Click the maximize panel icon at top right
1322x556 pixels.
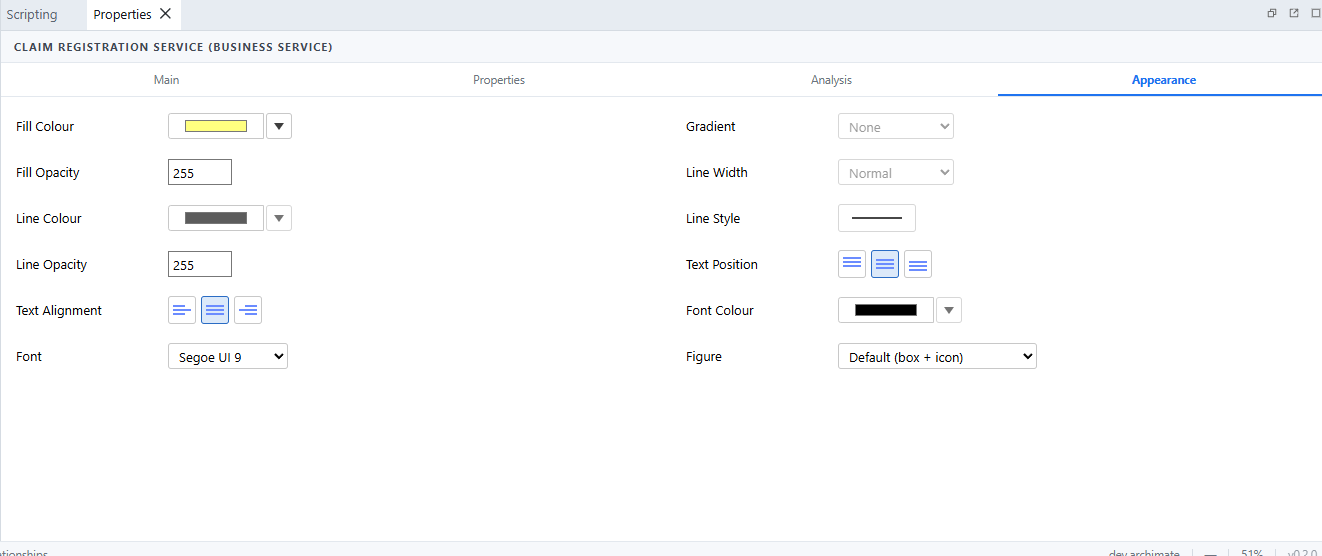click(1316, 13)
